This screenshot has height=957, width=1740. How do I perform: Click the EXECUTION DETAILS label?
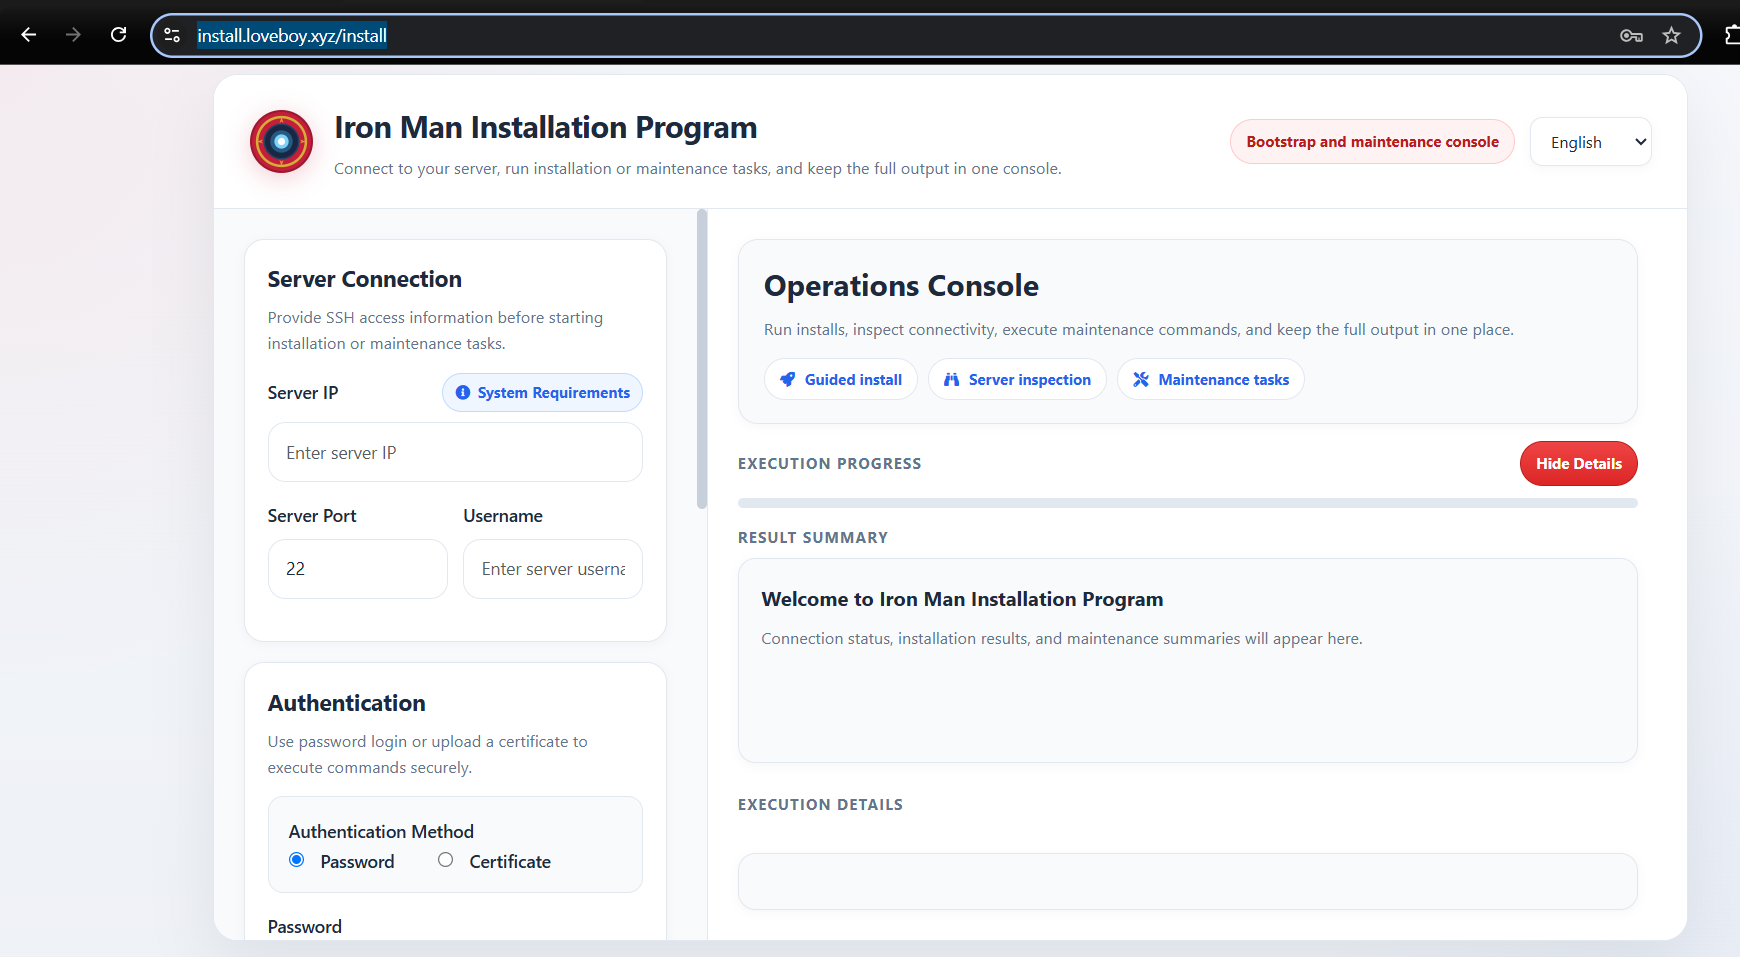coord(820,805)
